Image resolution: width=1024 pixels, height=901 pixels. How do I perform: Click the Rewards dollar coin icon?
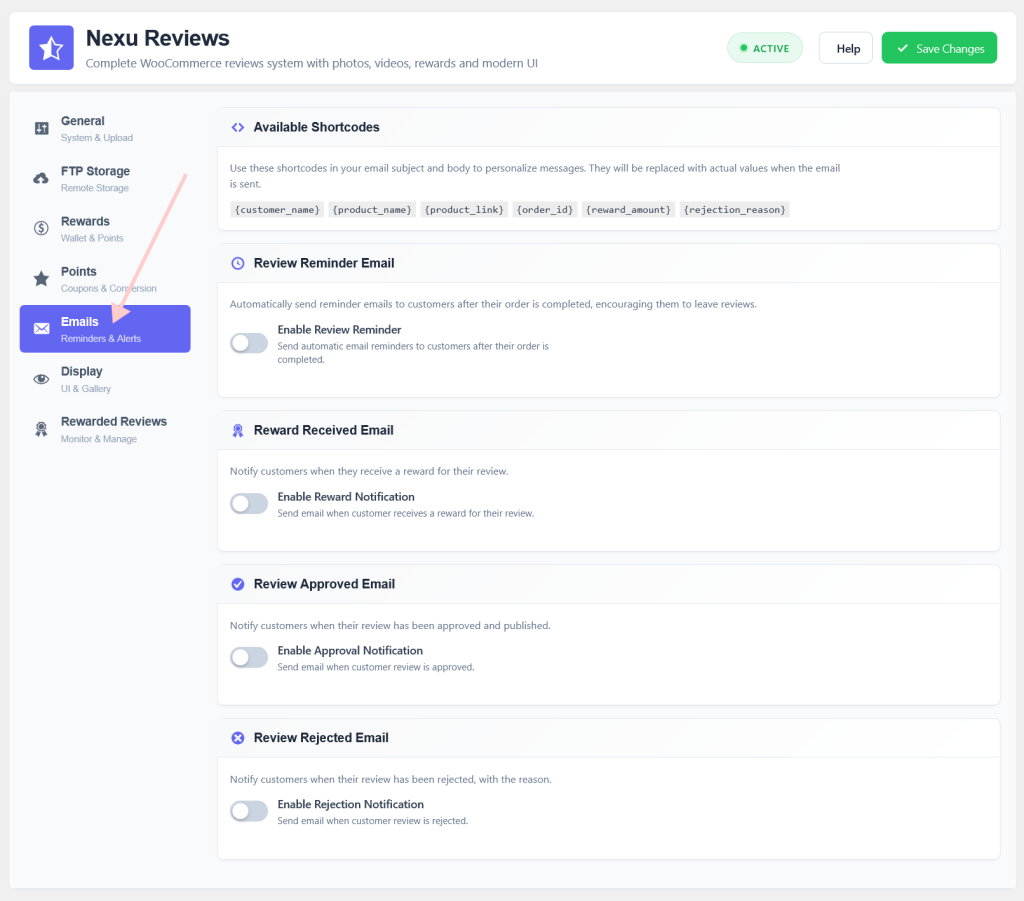[41, 228]
